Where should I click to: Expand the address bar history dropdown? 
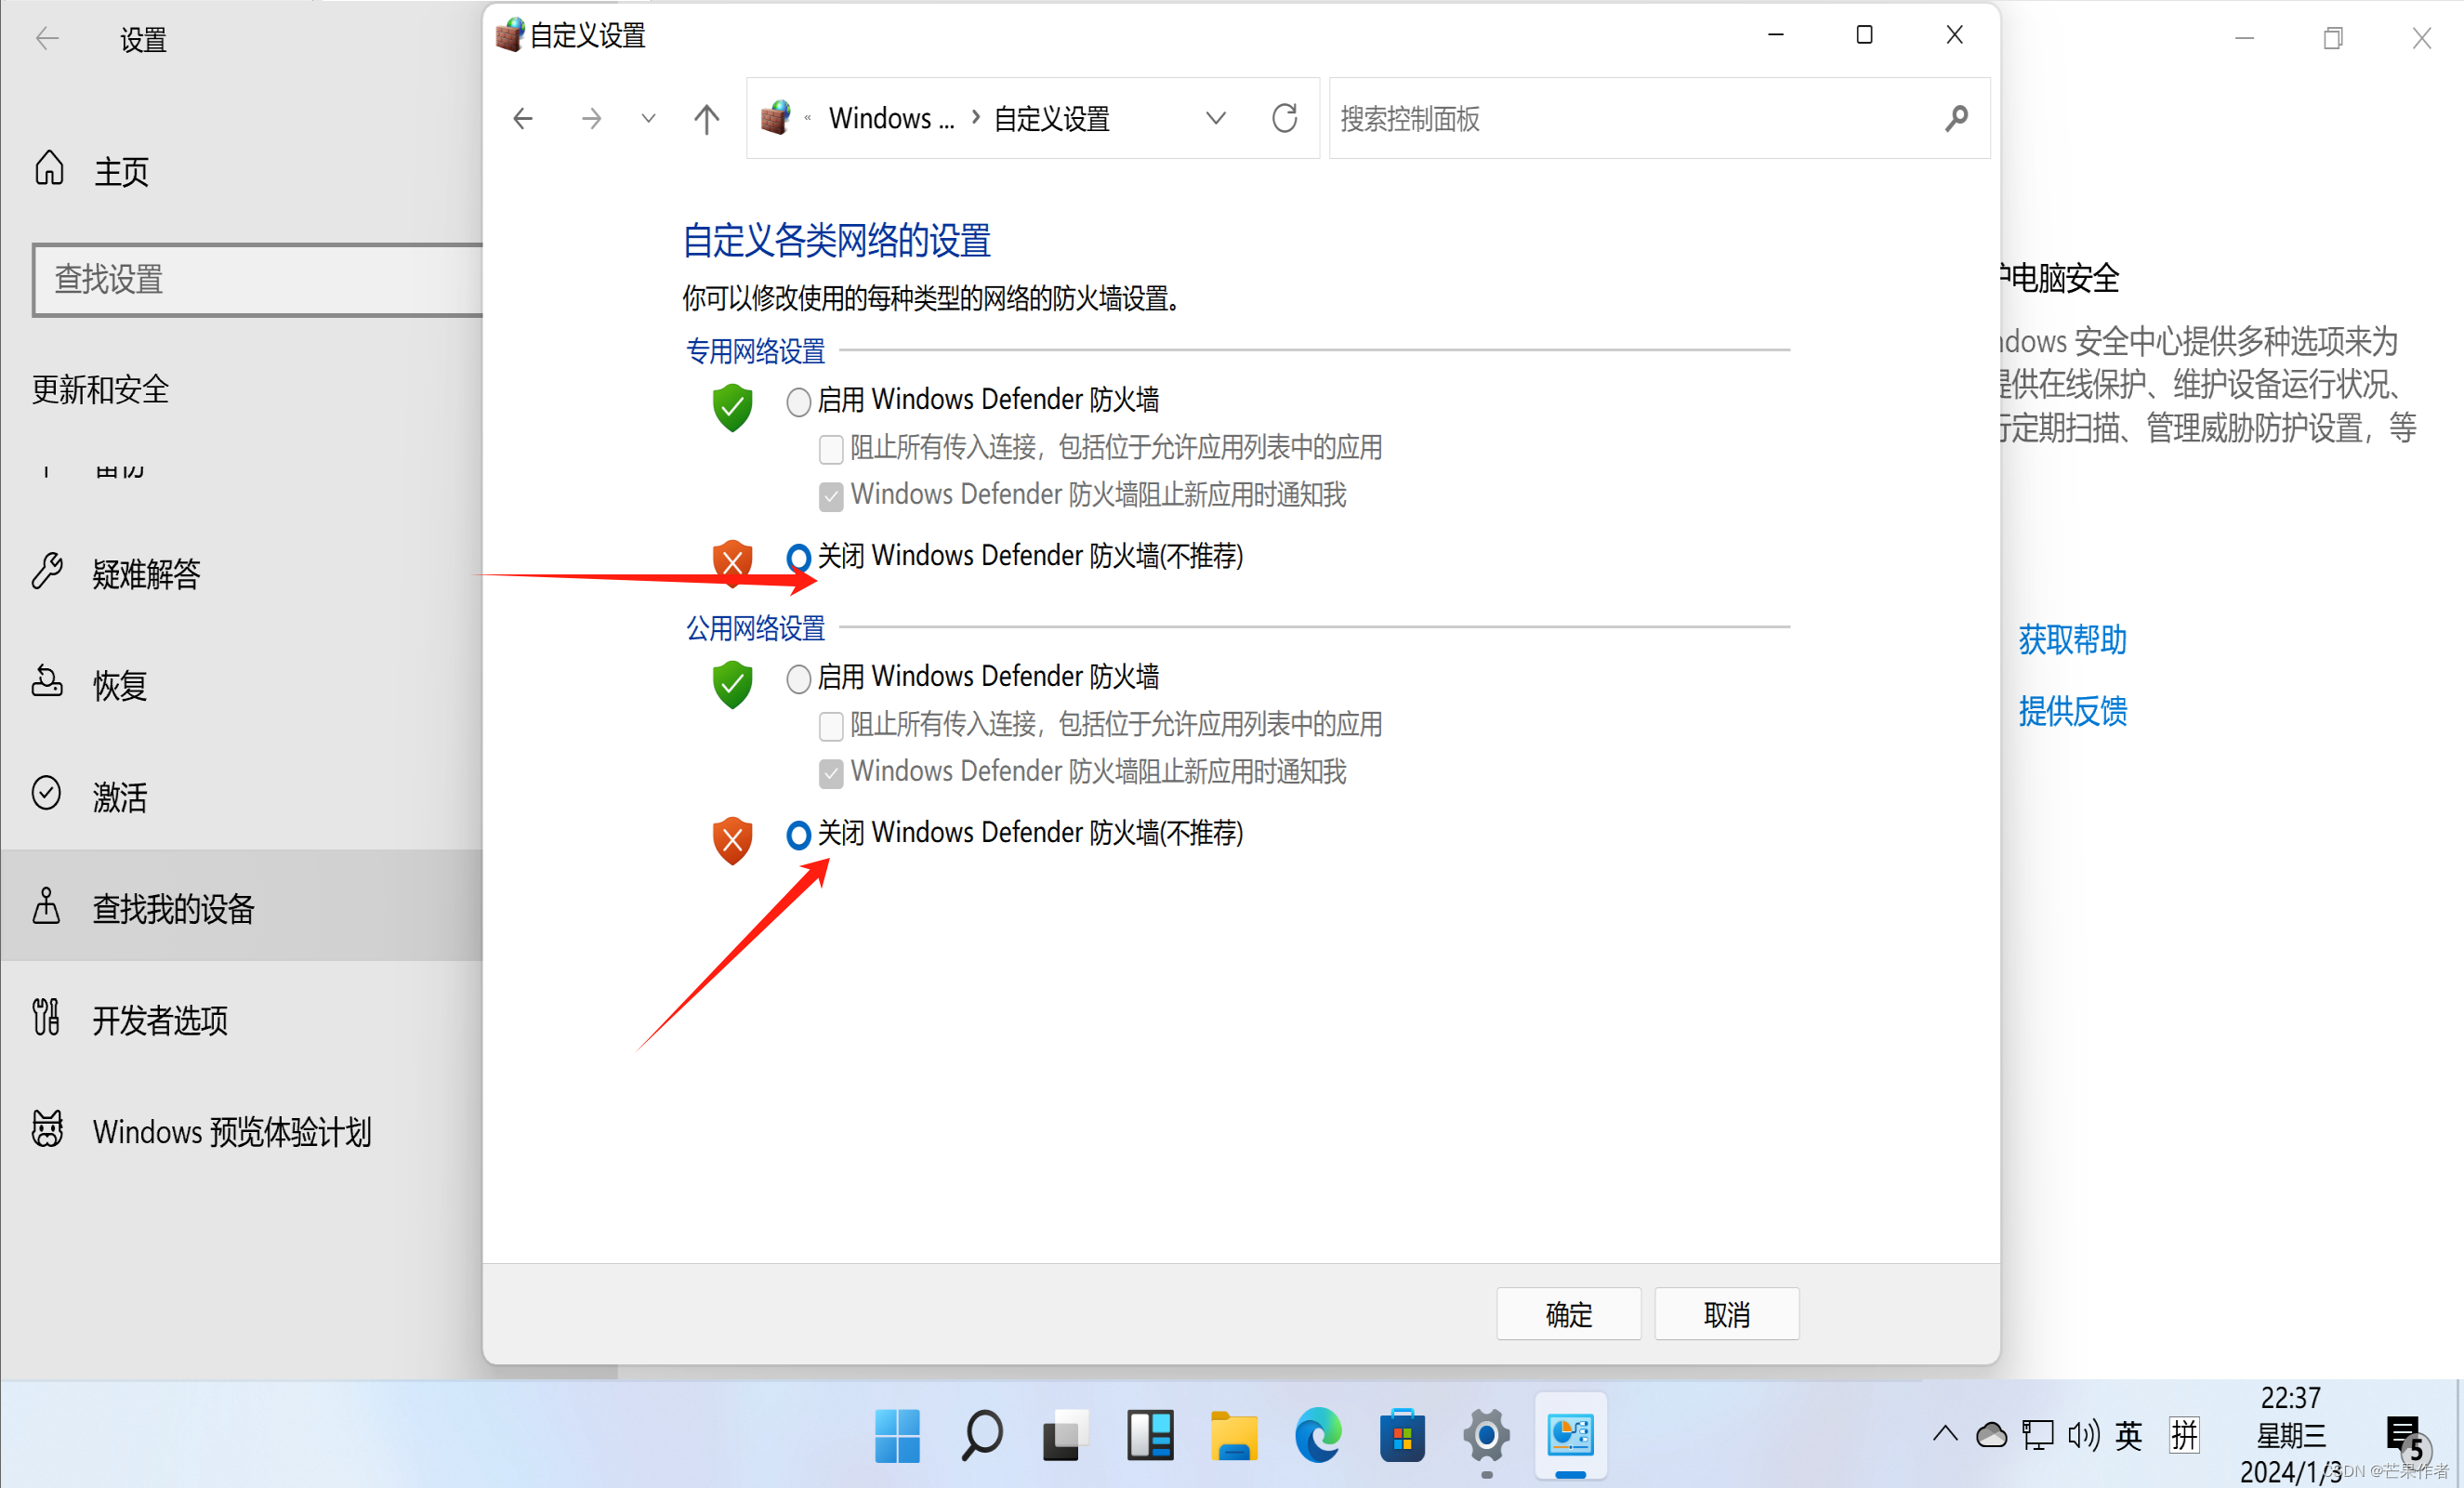(x=1215, y=119)
